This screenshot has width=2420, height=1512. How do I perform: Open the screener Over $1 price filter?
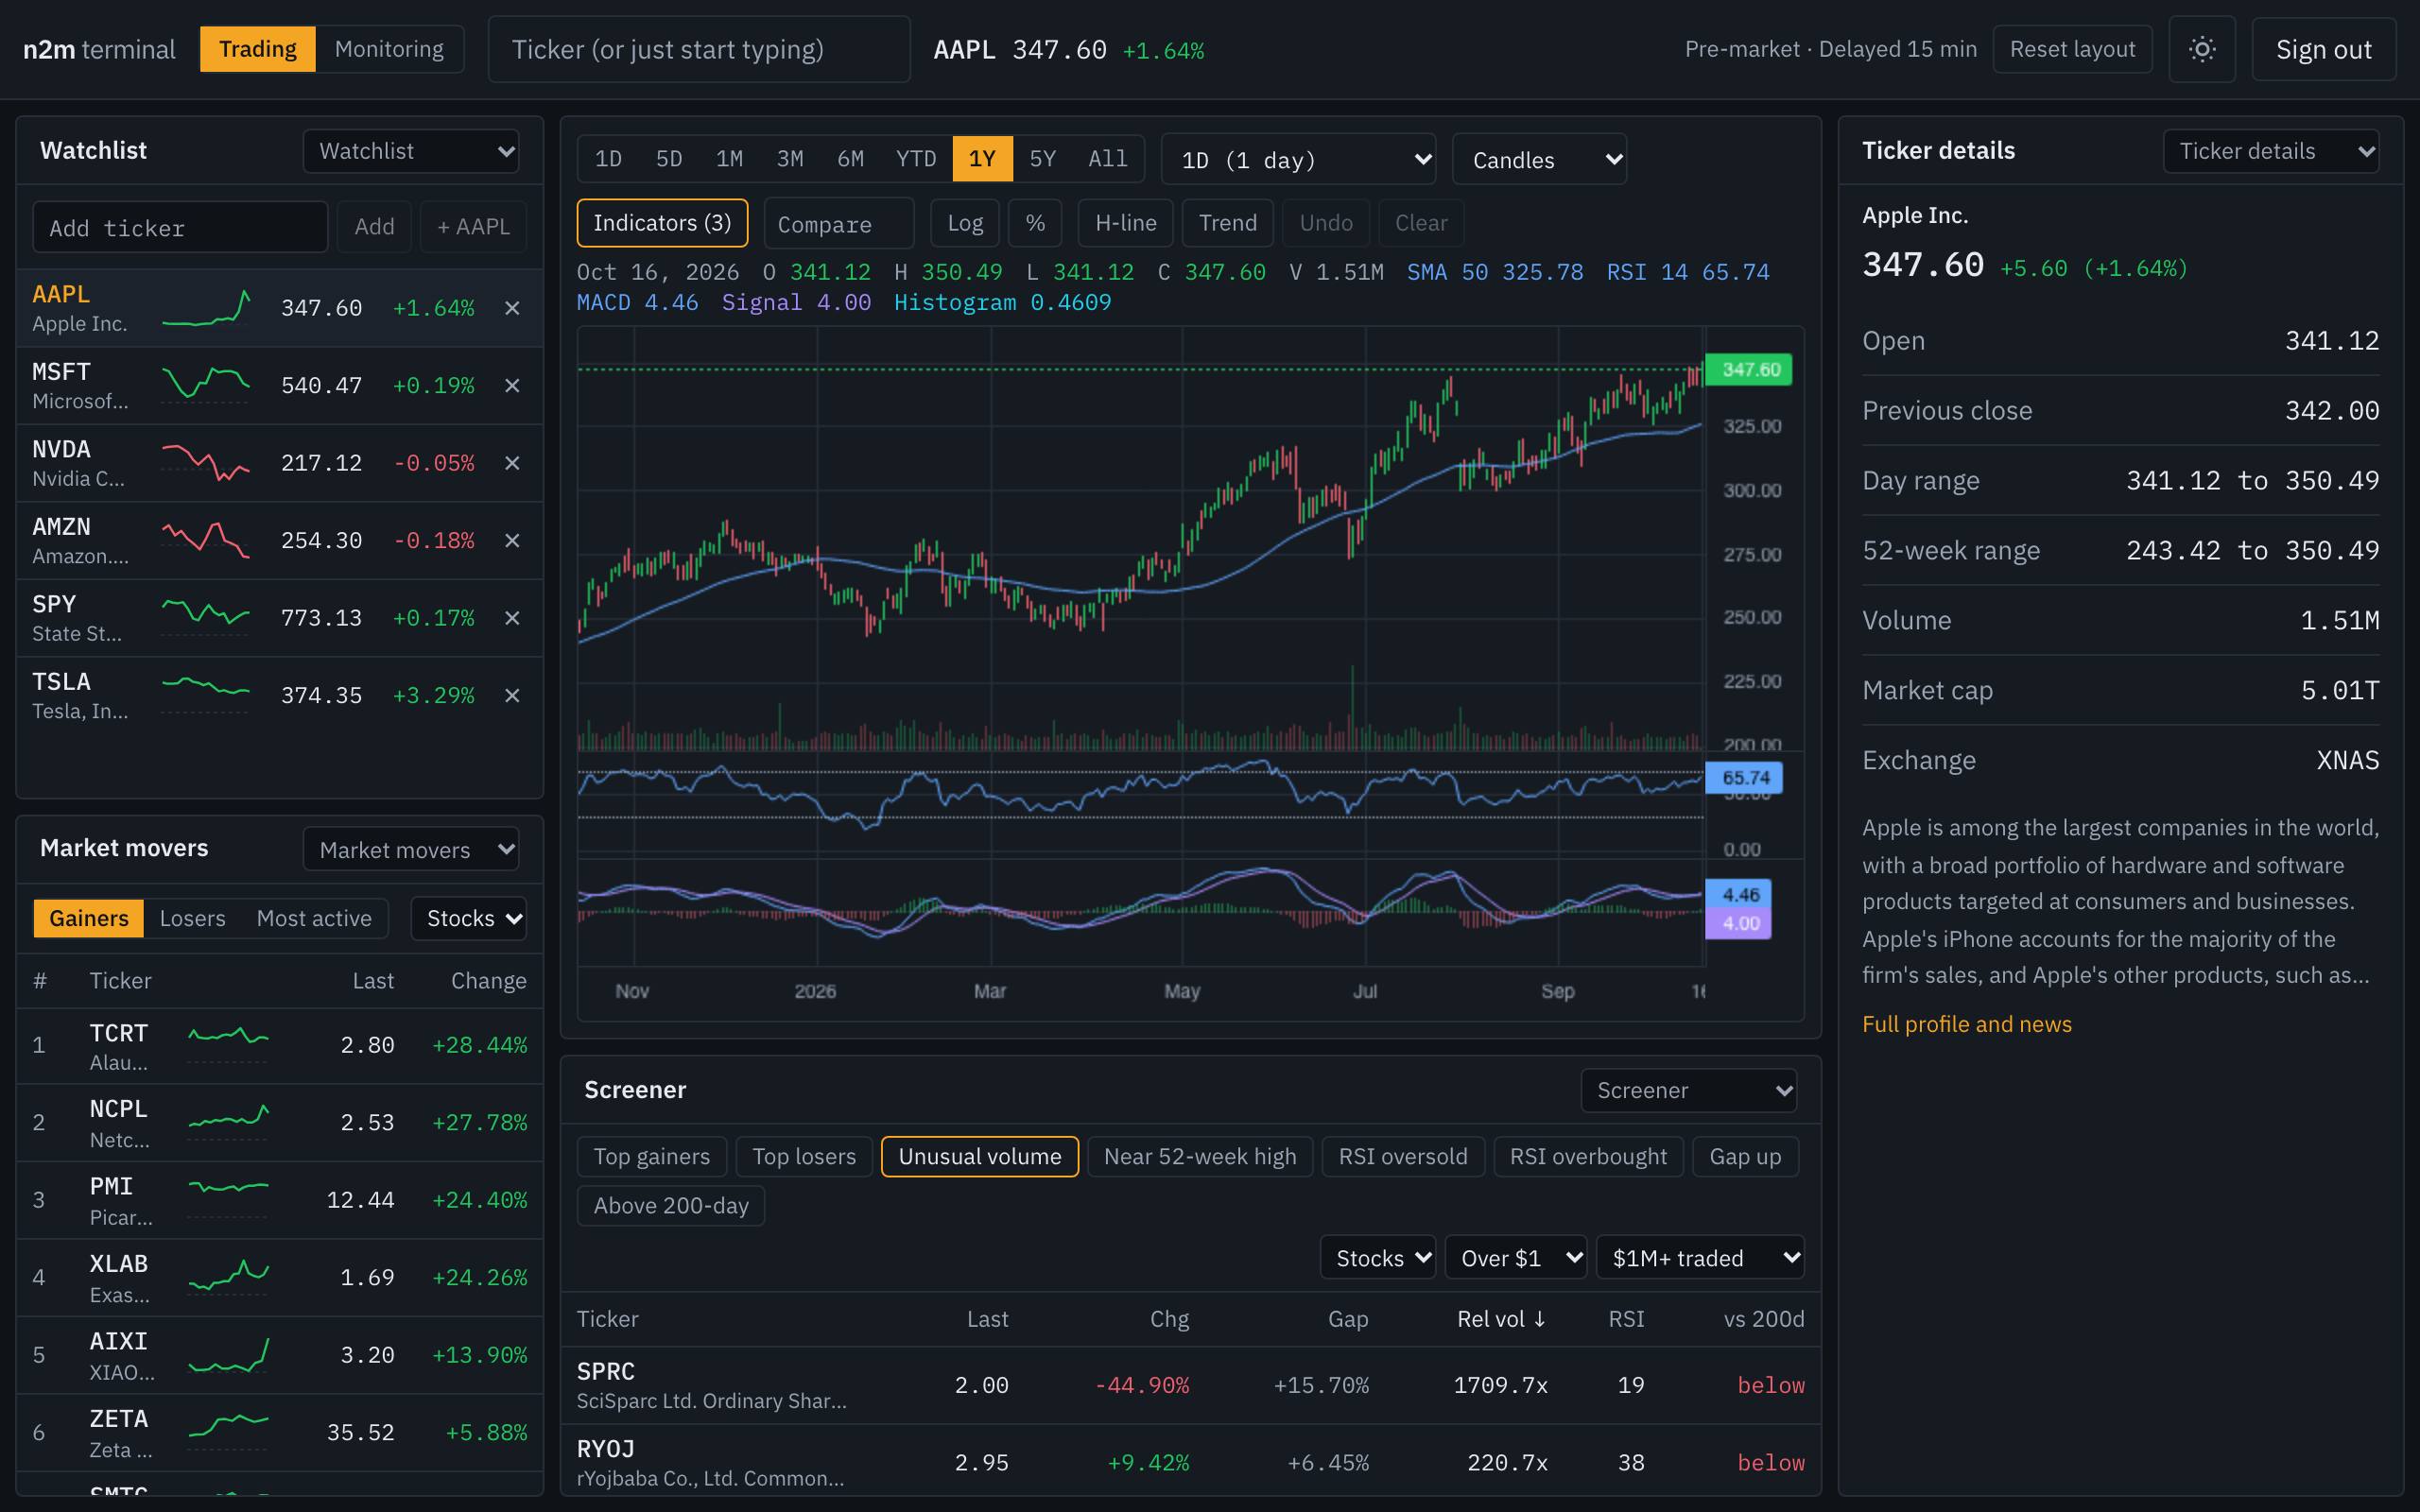[1516, 1258]
